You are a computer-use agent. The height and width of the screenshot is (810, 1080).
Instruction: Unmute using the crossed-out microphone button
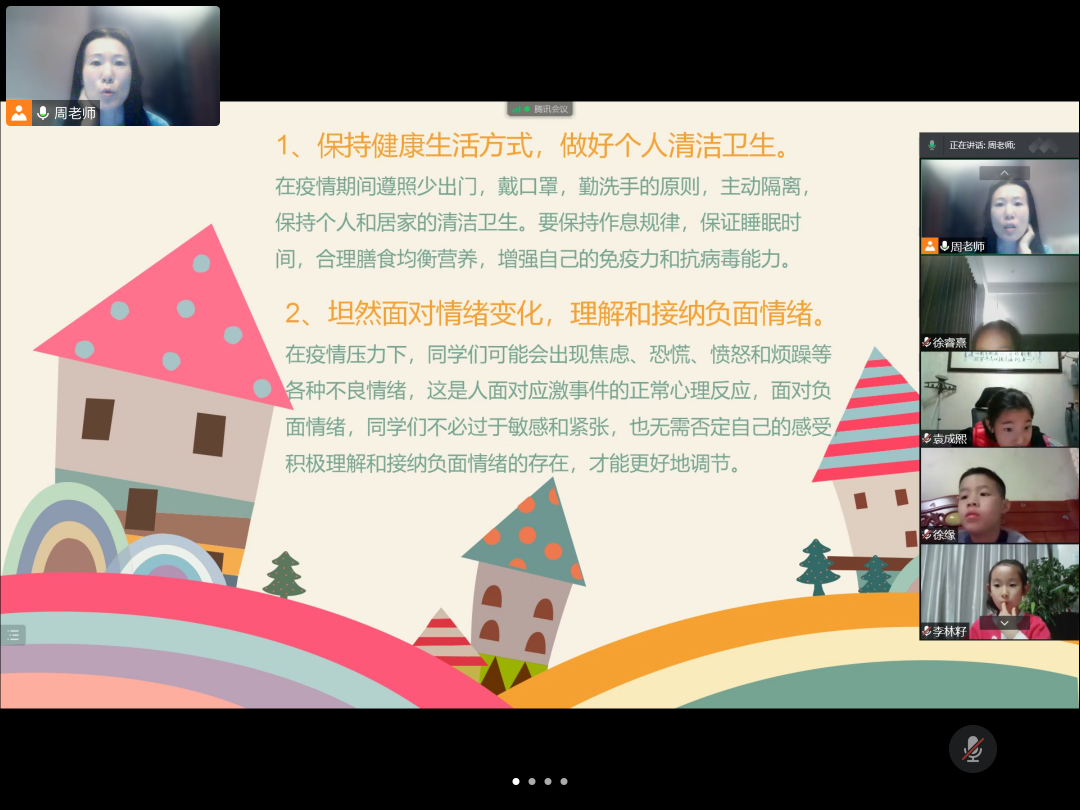pos(973,749)
